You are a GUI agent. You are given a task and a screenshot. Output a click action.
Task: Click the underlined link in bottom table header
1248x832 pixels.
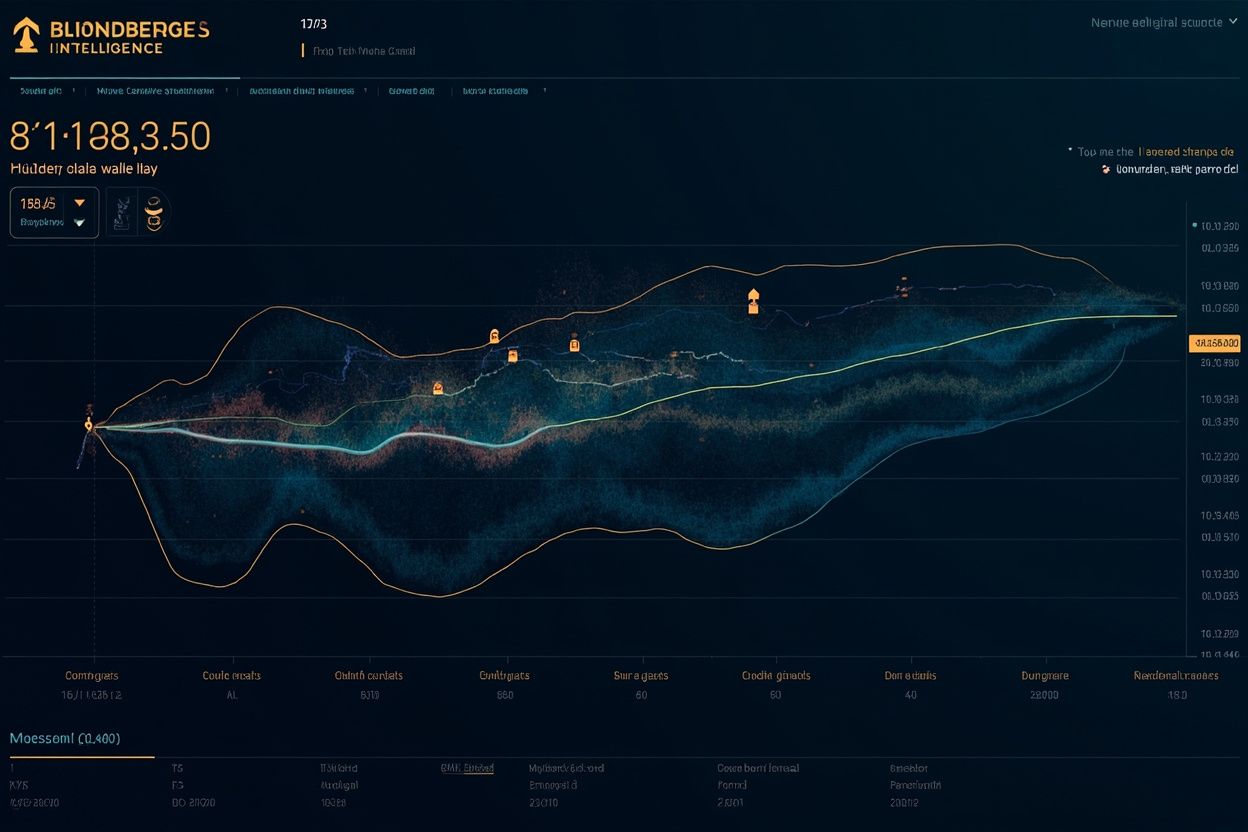coord(467,768)
